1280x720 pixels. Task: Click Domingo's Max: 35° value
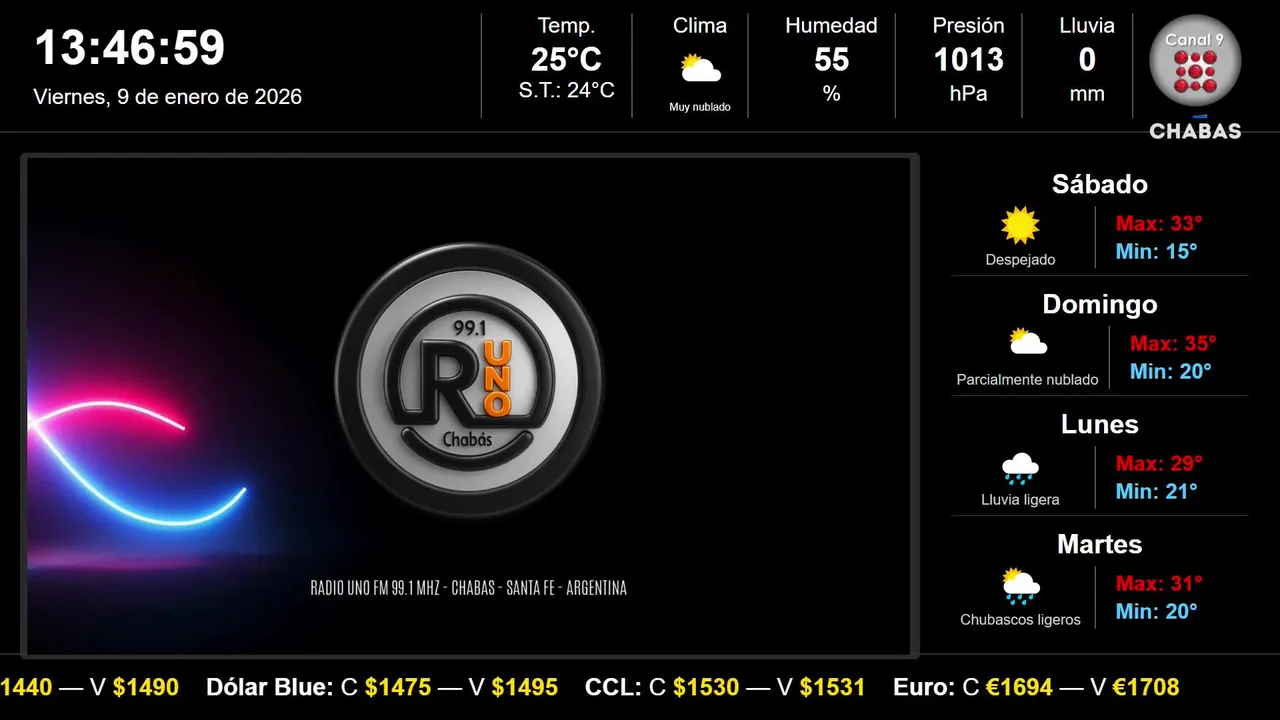click(1173, 343)
